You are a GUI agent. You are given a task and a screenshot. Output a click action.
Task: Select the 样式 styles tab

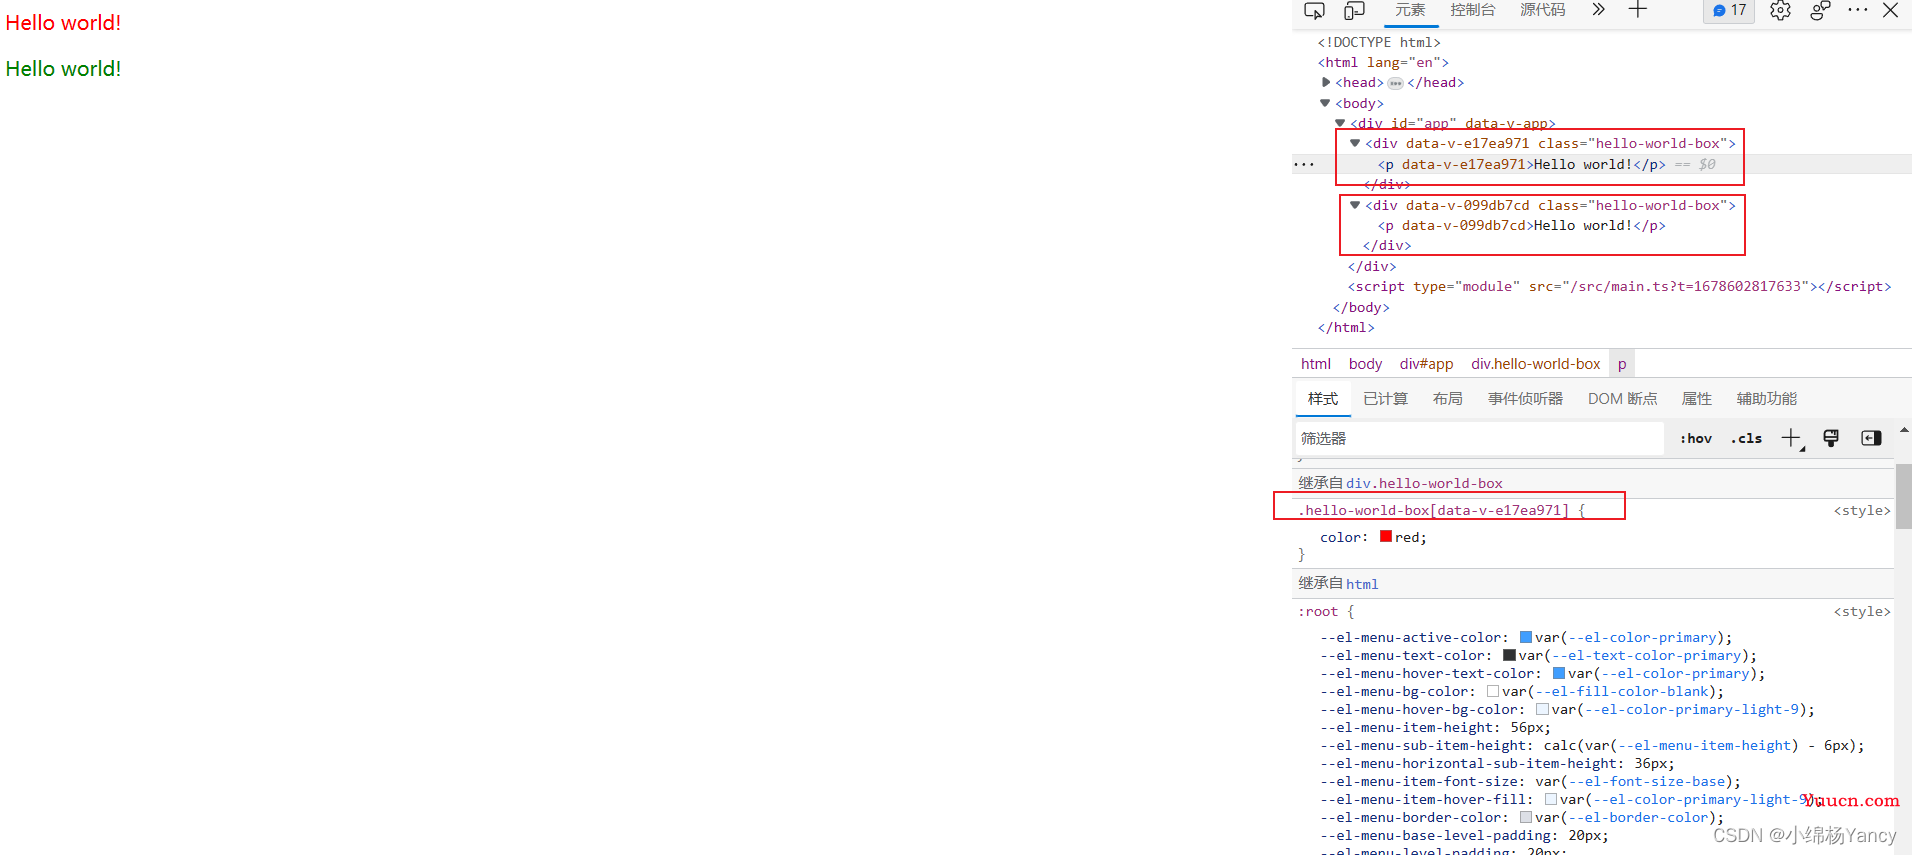click(x=1323, y=399)
